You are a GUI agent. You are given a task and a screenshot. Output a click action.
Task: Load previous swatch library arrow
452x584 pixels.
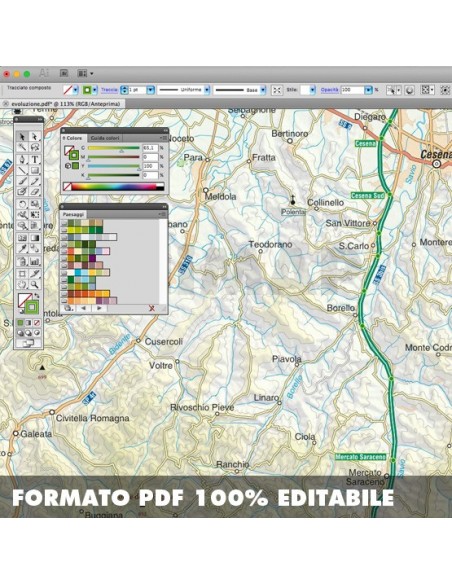point(83,308)
